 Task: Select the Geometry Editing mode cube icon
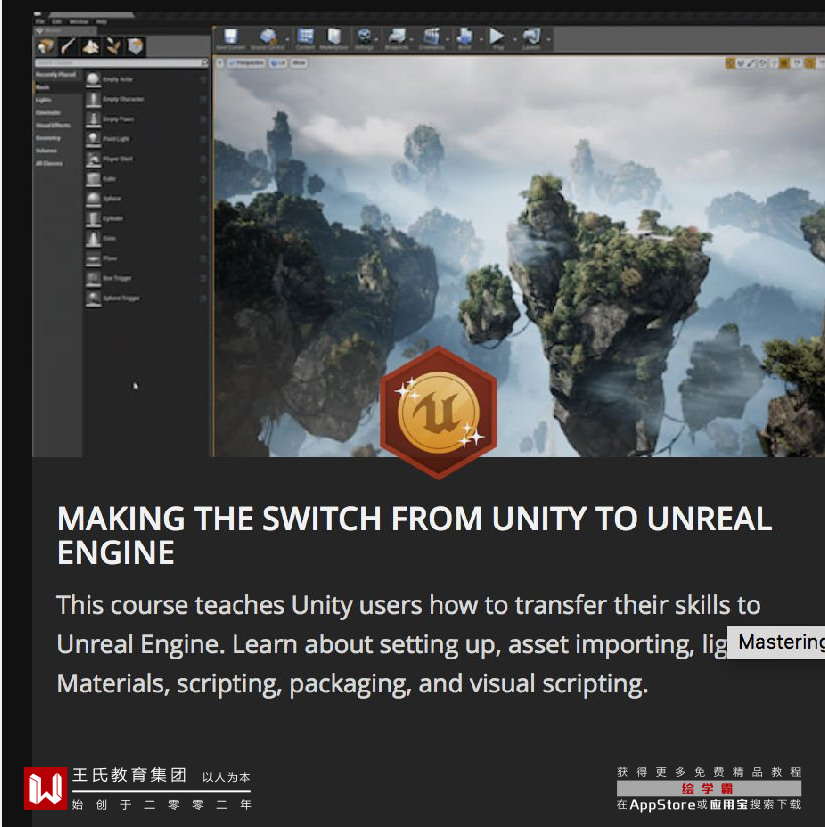click(x=136, y=46)
